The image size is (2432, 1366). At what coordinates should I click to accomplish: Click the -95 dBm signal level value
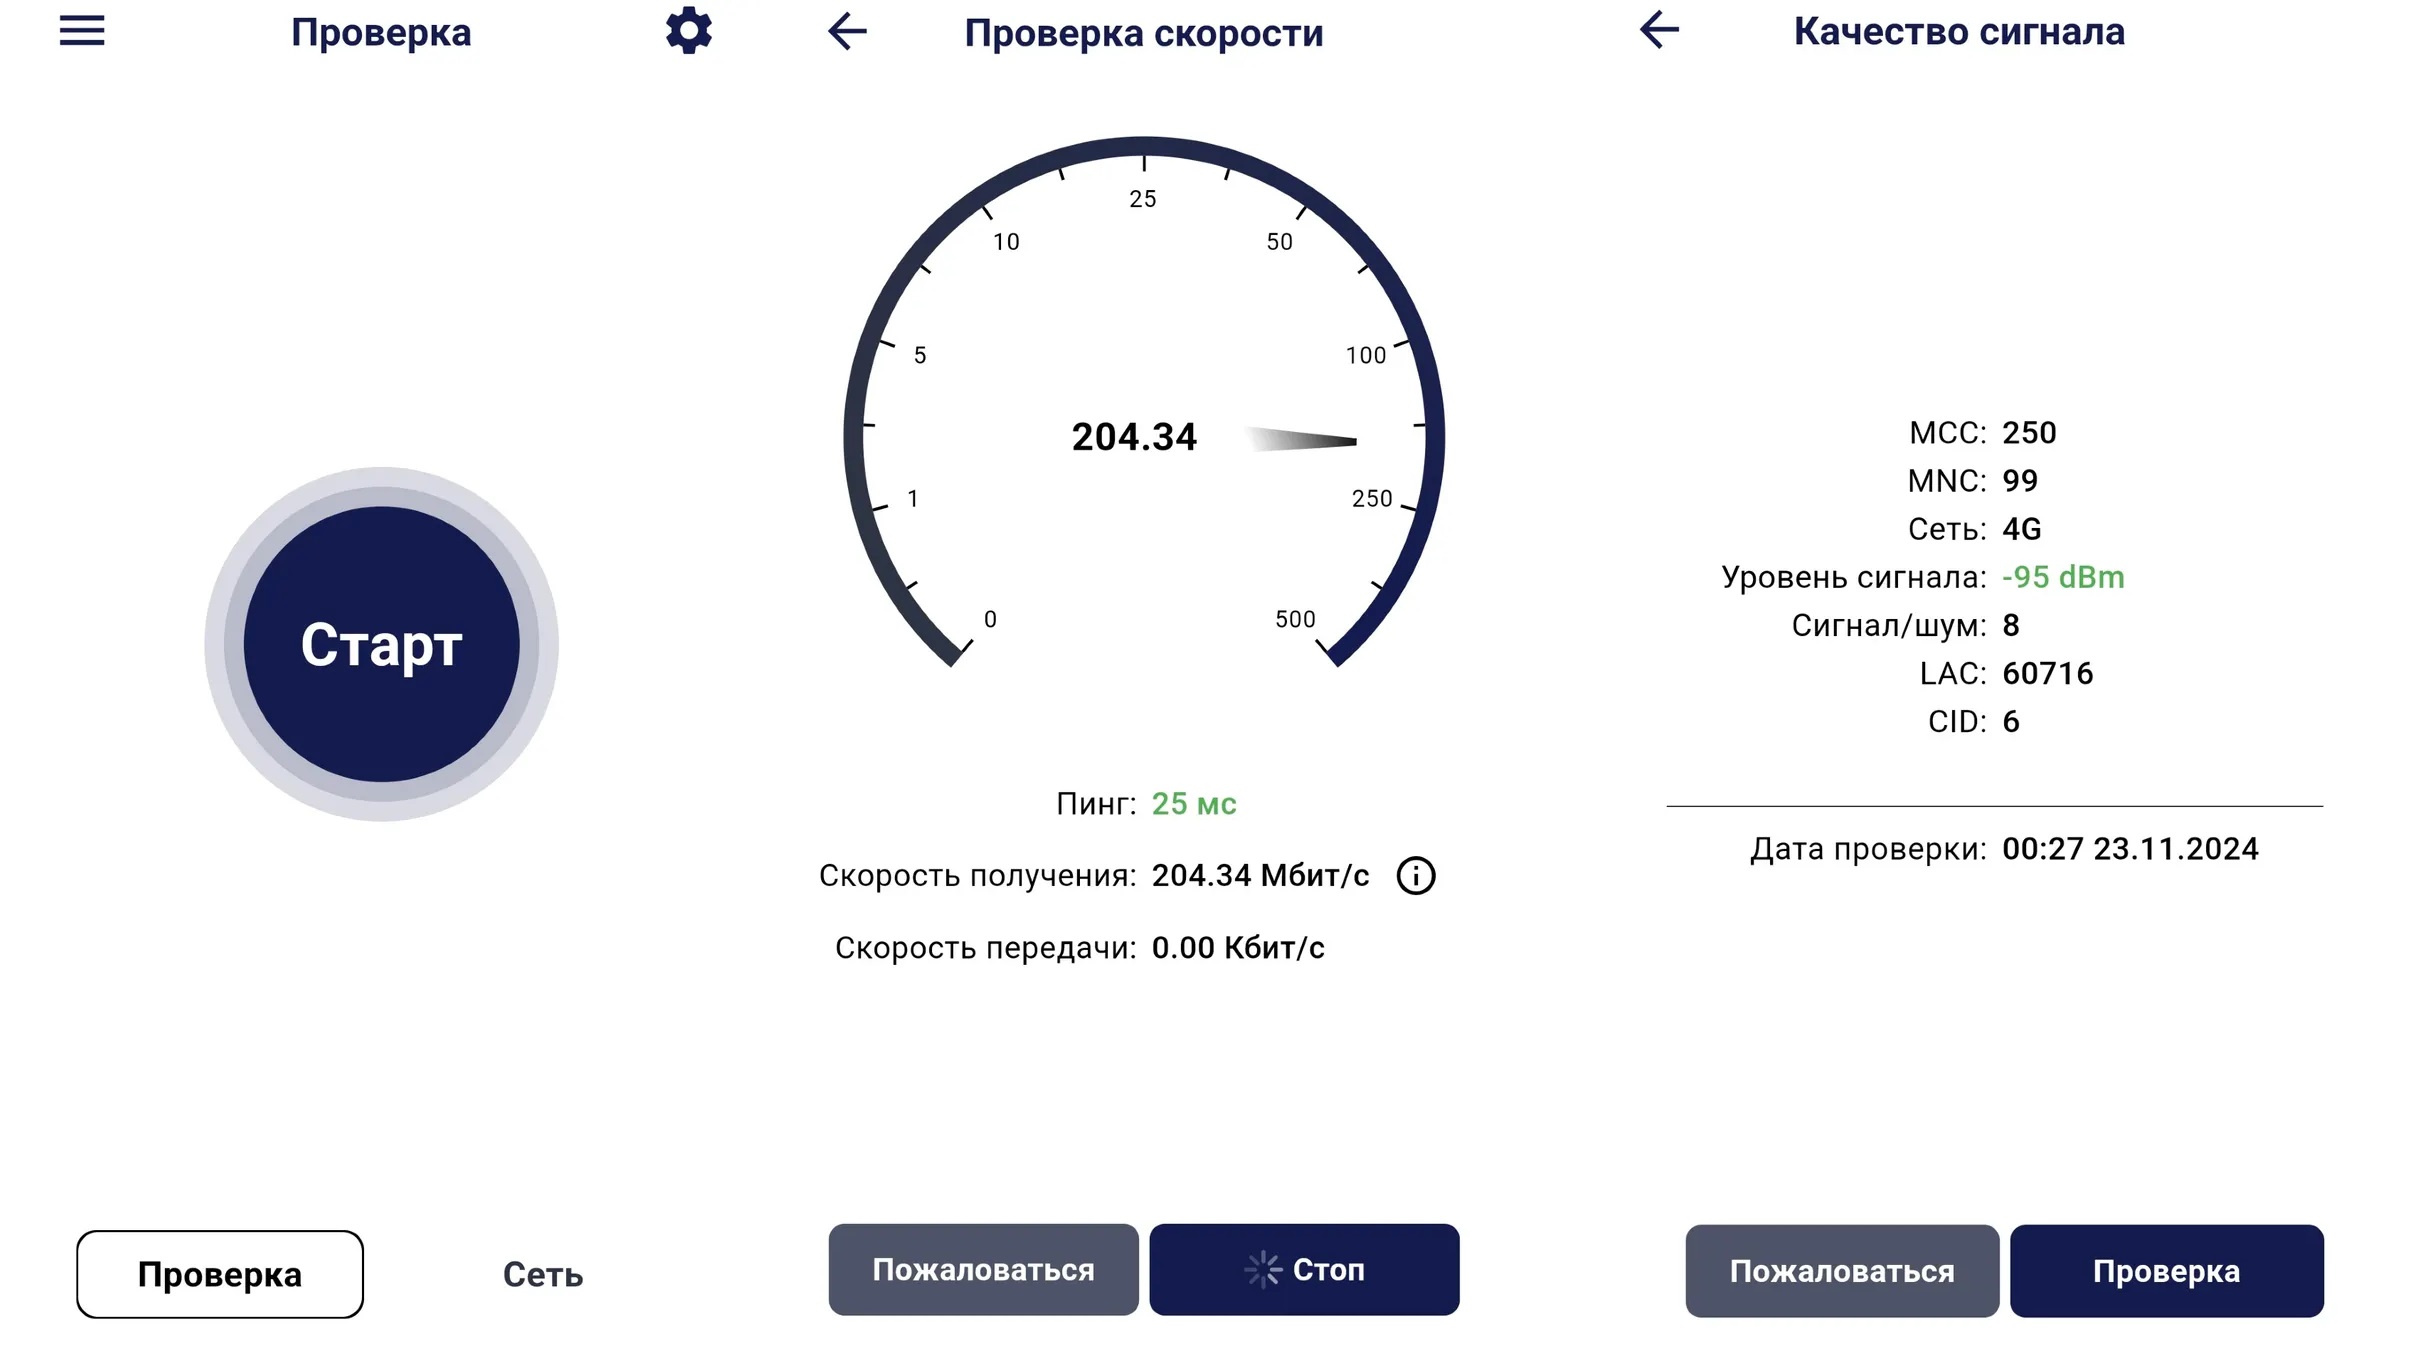2063,577
